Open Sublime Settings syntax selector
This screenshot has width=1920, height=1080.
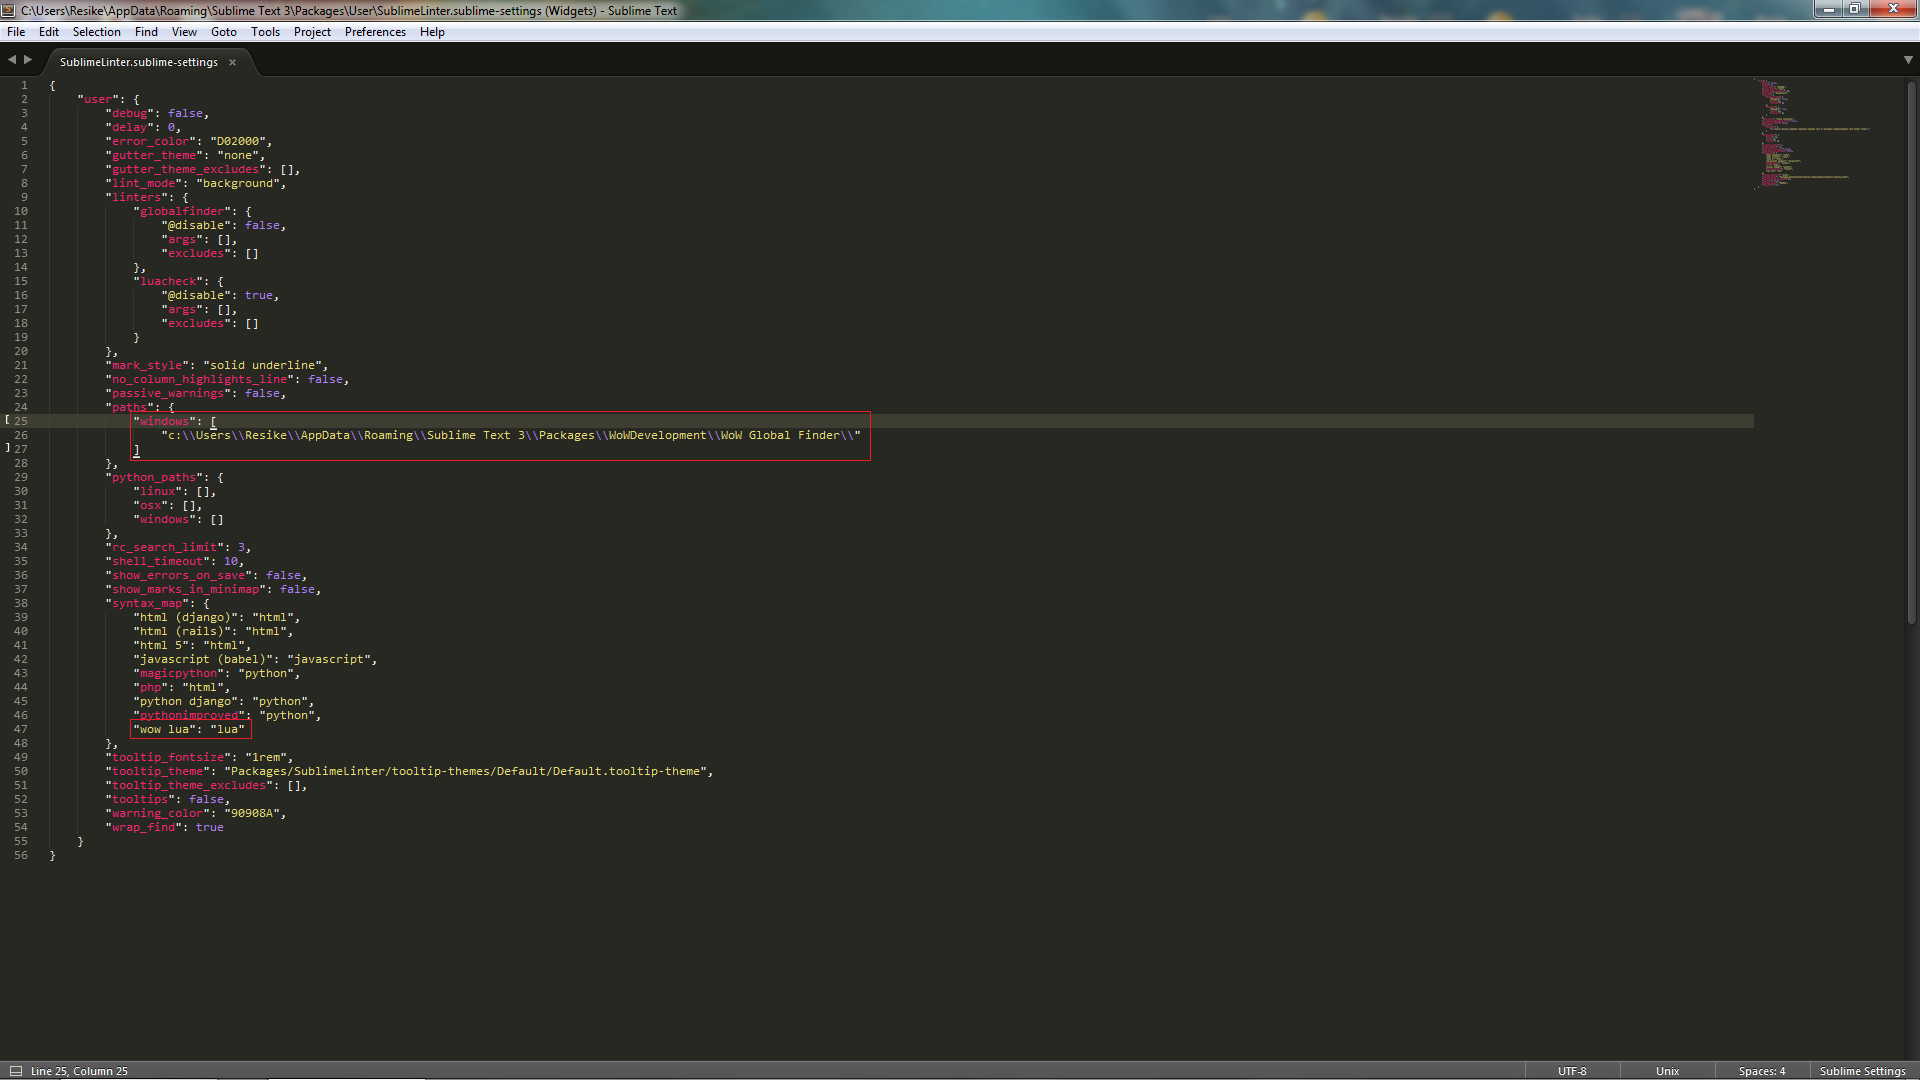coord(1862,1071)
